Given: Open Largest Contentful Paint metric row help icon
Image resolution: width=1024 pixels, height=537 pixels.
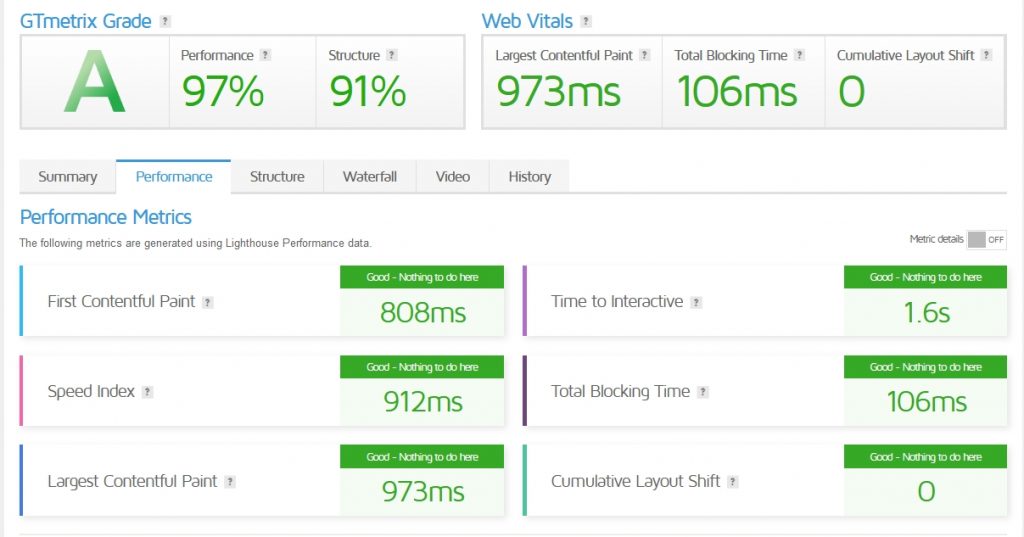Looking at the screenshot, I should [230, 482].
